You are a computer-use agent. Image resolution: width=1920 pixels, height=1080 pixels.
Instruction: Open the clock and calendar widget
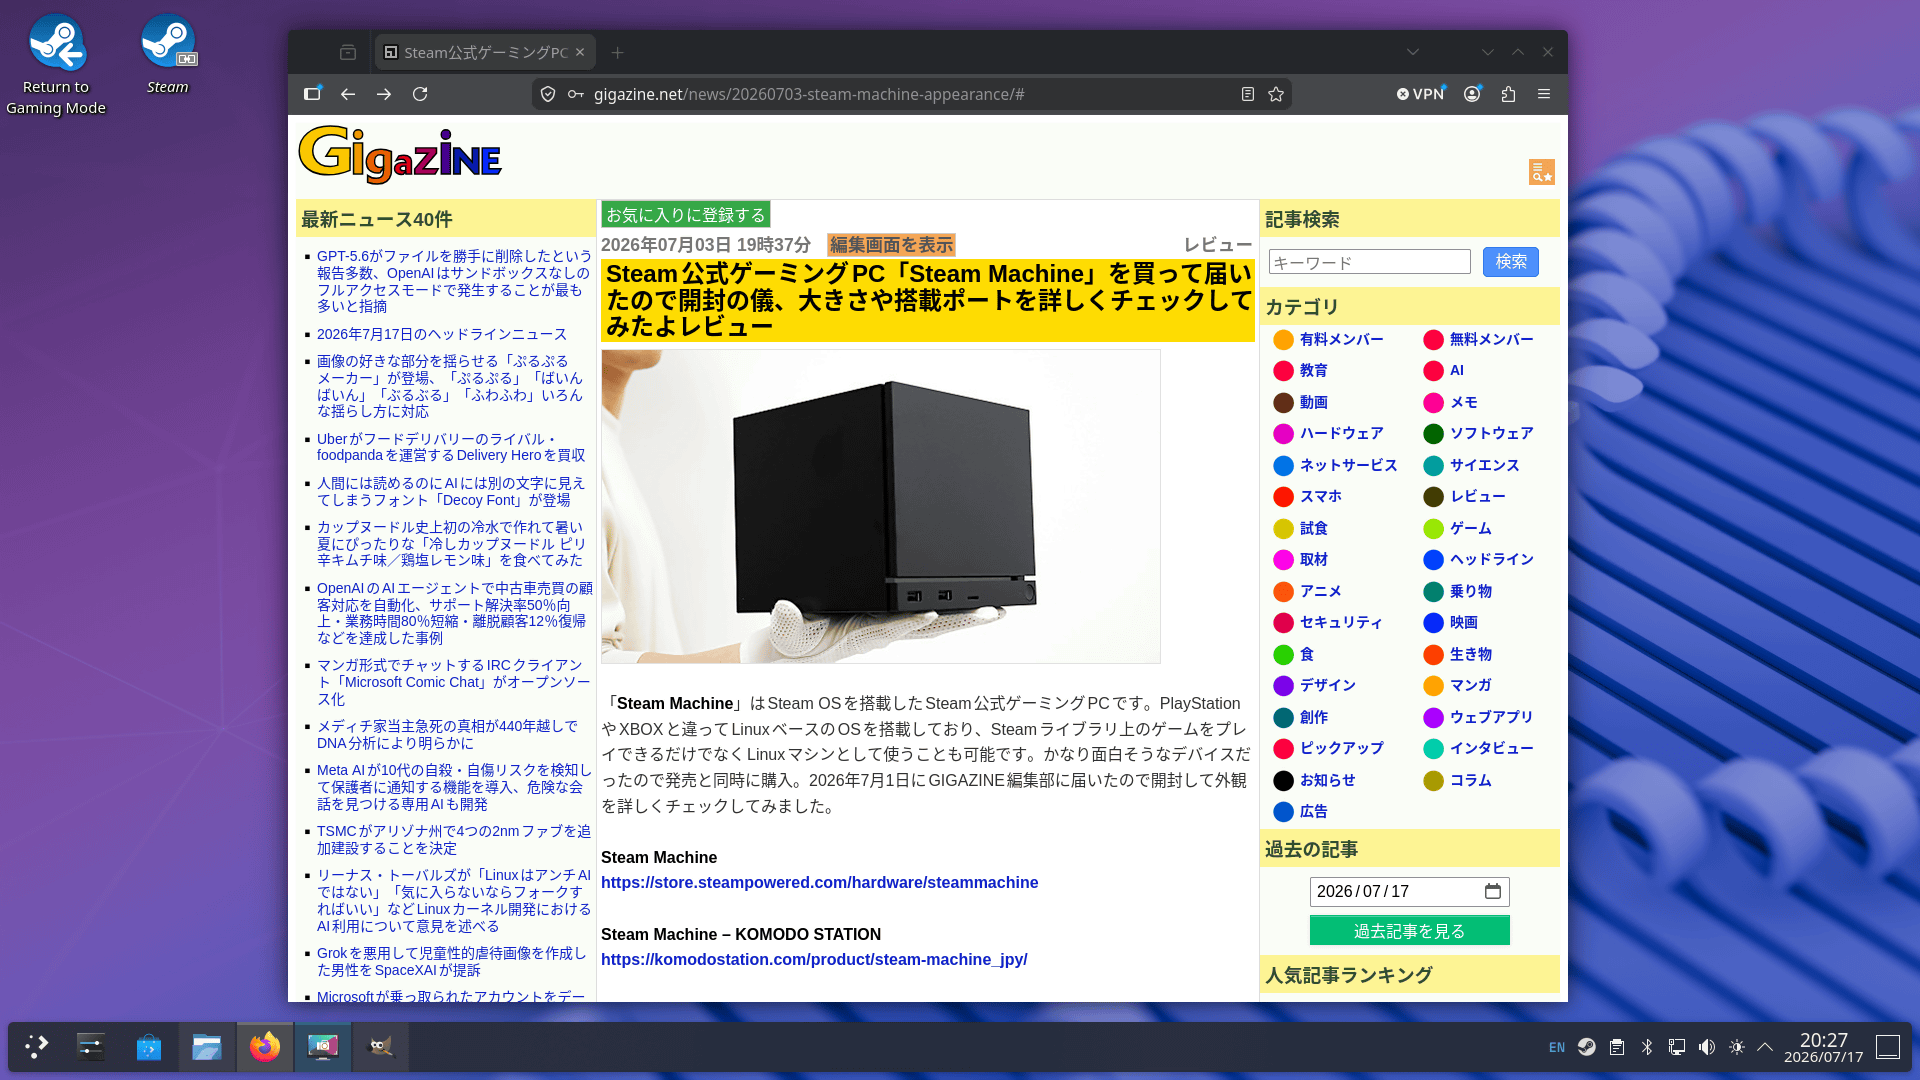1824,1047
